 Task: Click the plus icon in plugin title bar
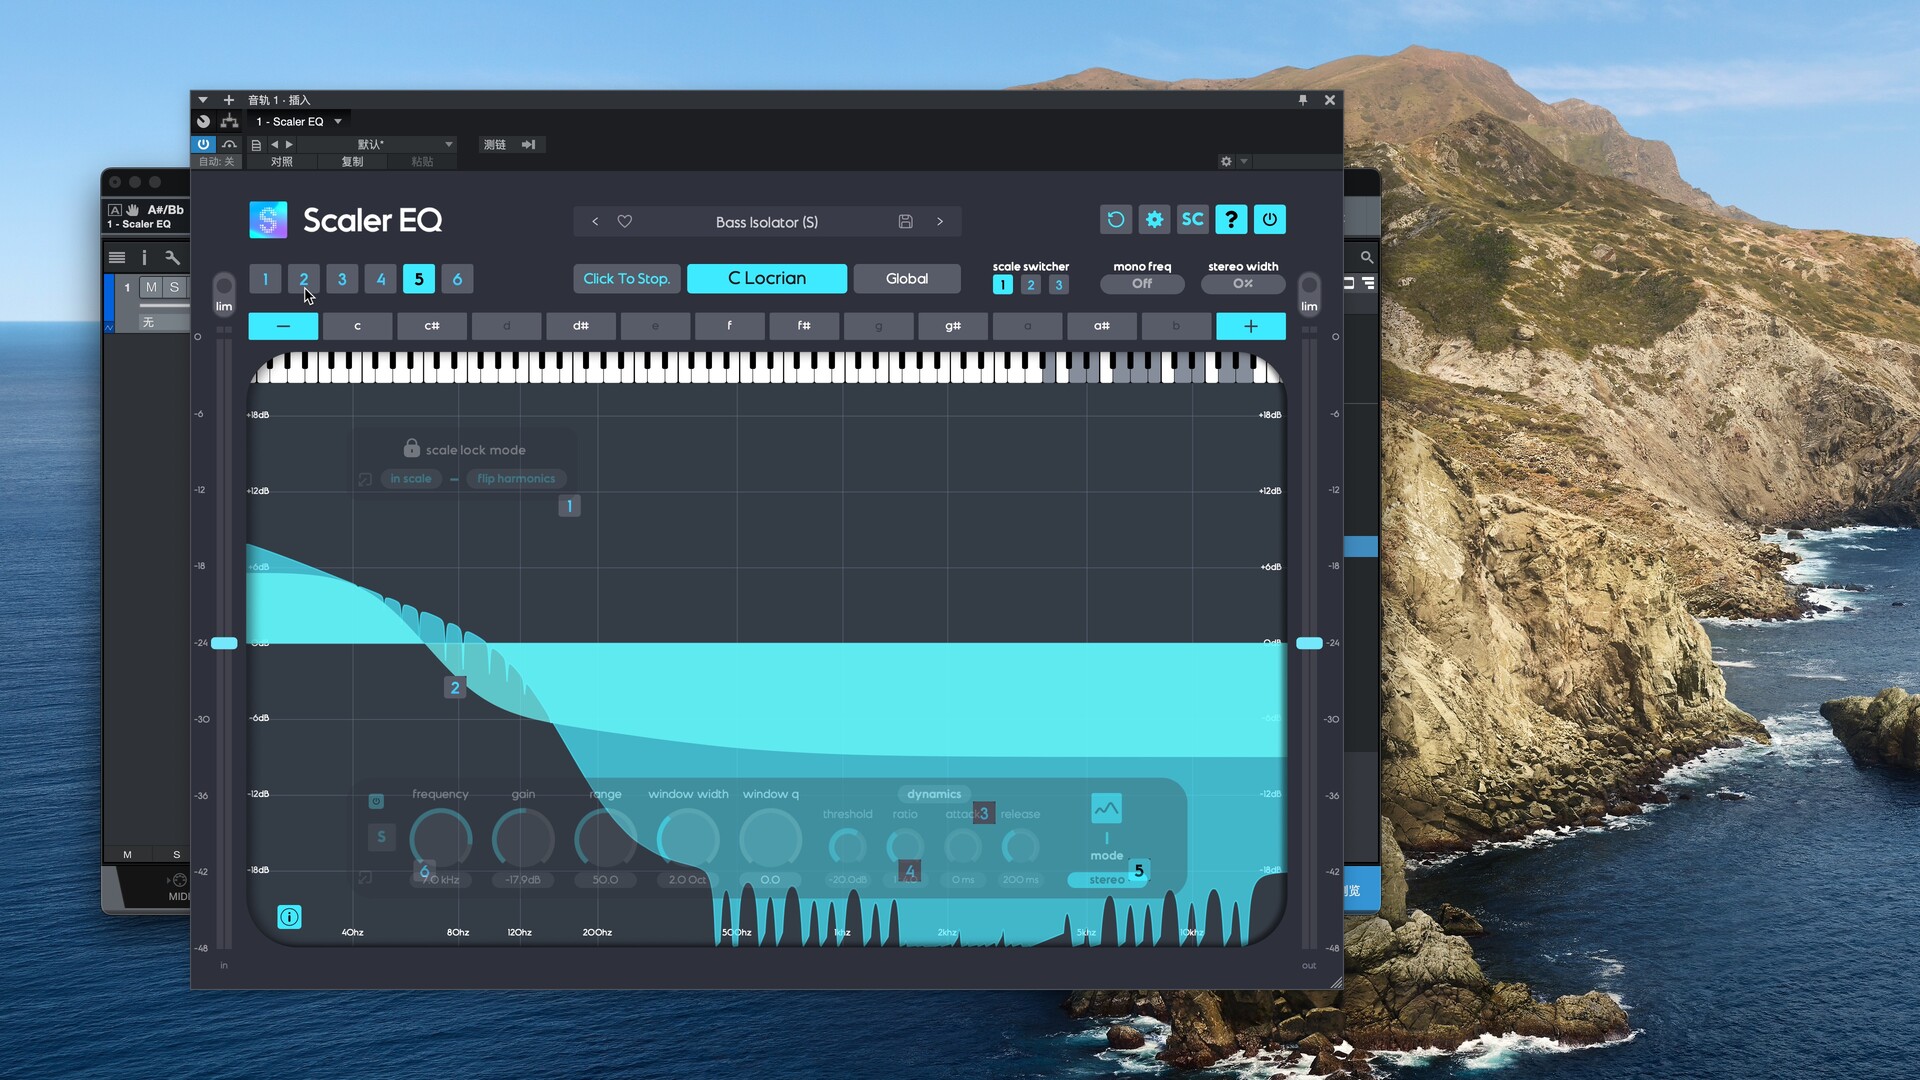pyautogui.click(x=228, y=100)
